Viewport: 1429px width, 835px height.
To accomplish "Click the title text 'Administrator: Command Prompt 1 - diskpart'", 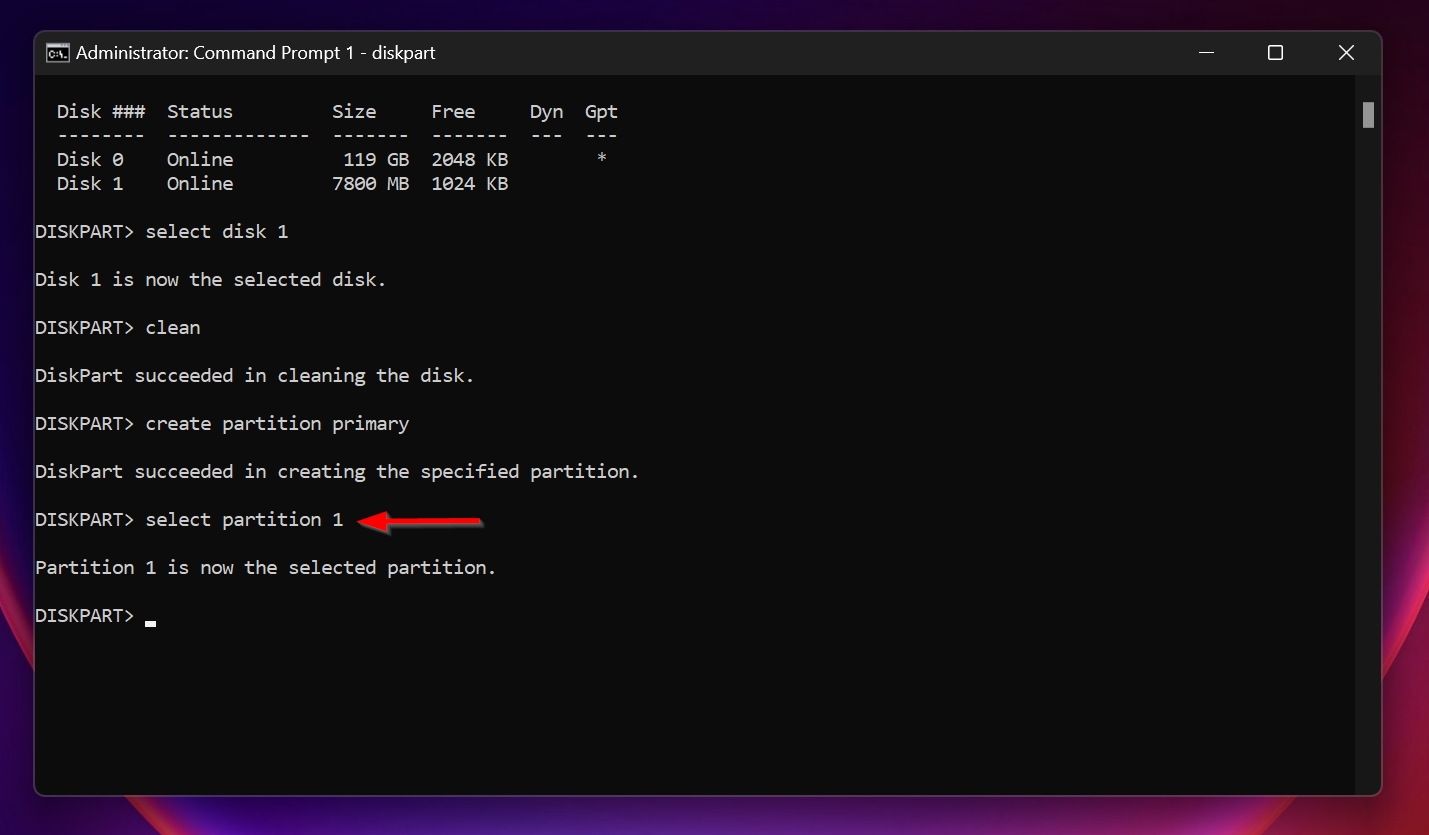I will (256, 53).
